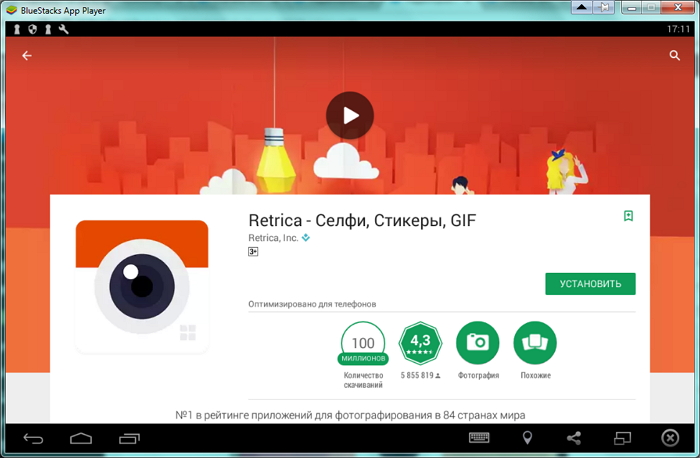Click the BlueStacks Android home button
The height and width of the screenshot is (458, 700).
[81, 439]
